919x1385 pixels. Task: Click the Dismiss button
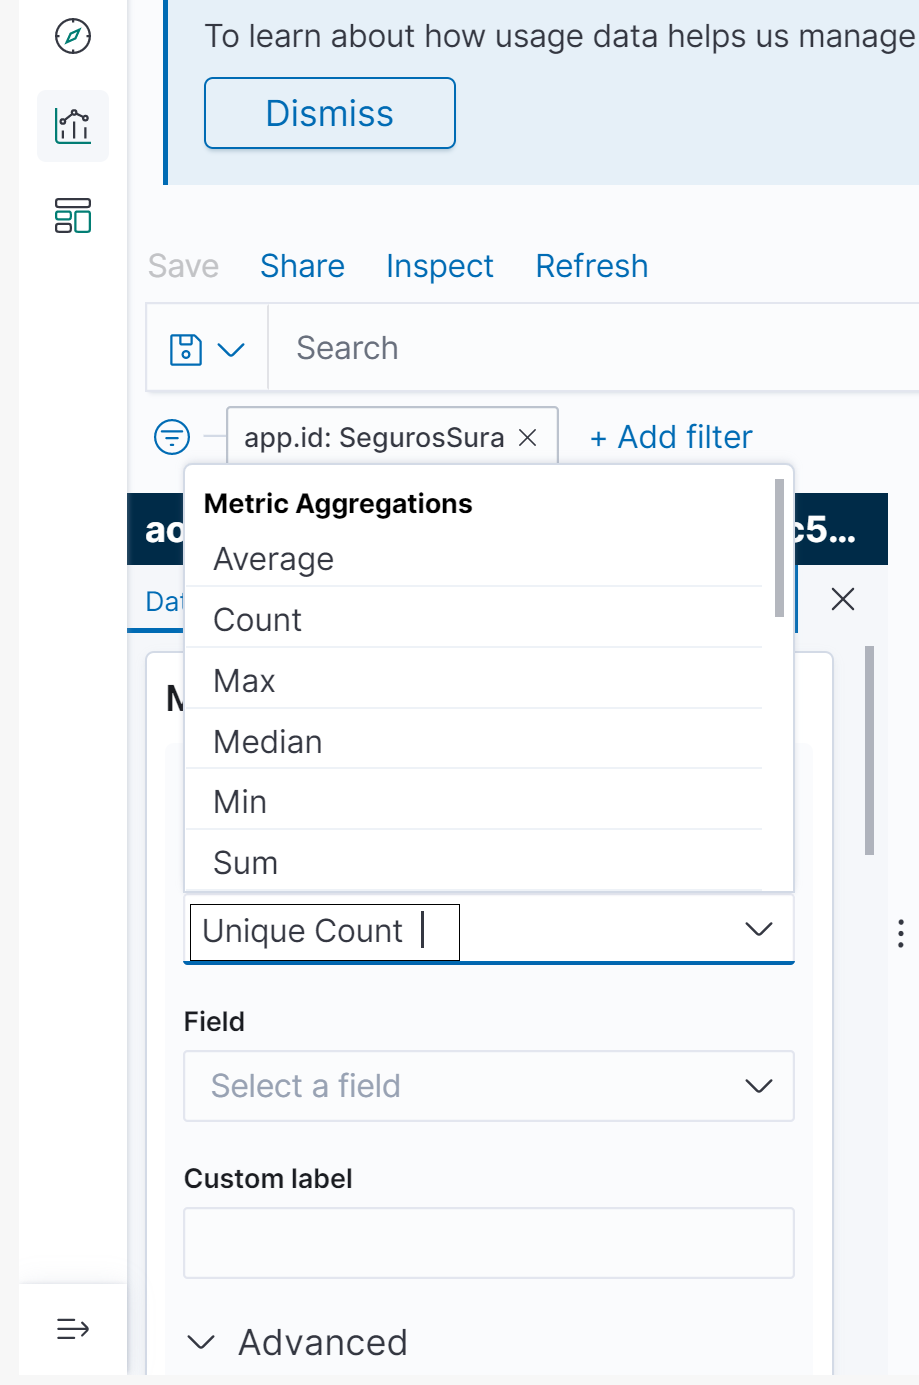point(330,113)
